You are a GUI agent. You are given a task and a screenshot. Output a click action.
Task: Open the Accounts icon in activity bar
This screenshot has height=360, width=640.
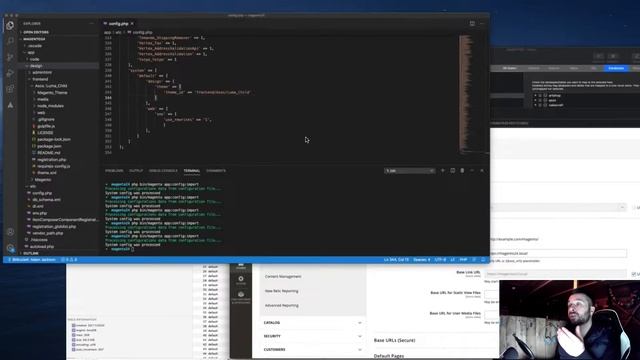pyautogui.click(x=10, y=232)
